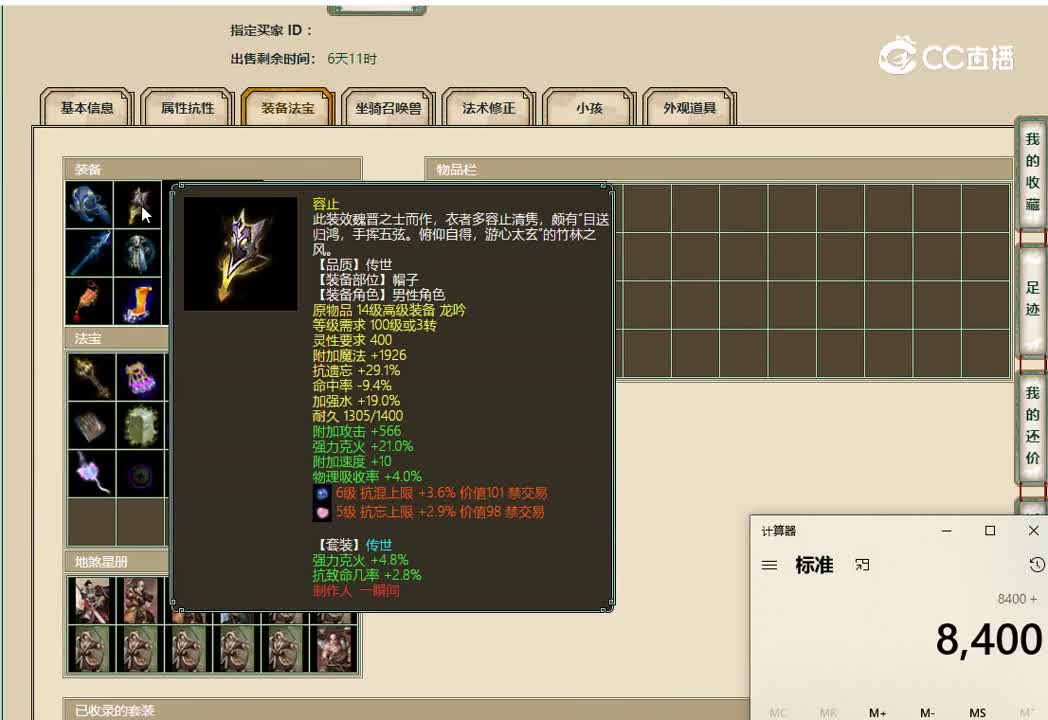
Task: Switch to the 坐骑召唤兽 tab
Action: click(x=388, y=108)
